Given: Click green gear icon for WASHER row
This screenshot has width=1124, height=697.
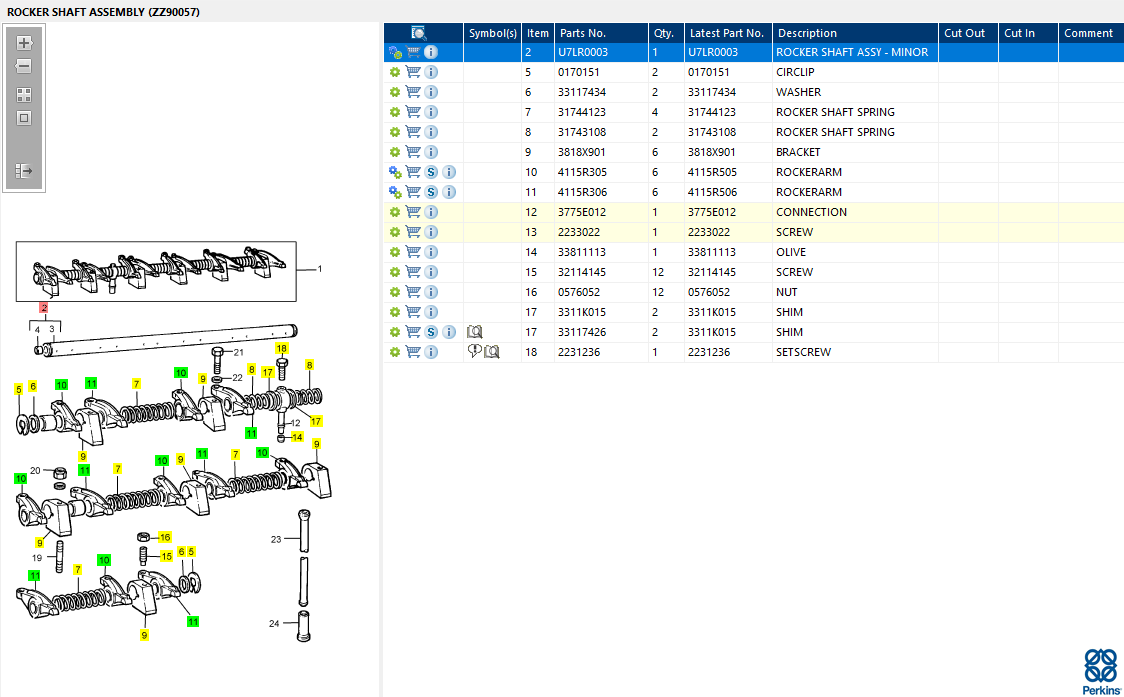Looking at the screenshot, I should [x=395, y=92].
